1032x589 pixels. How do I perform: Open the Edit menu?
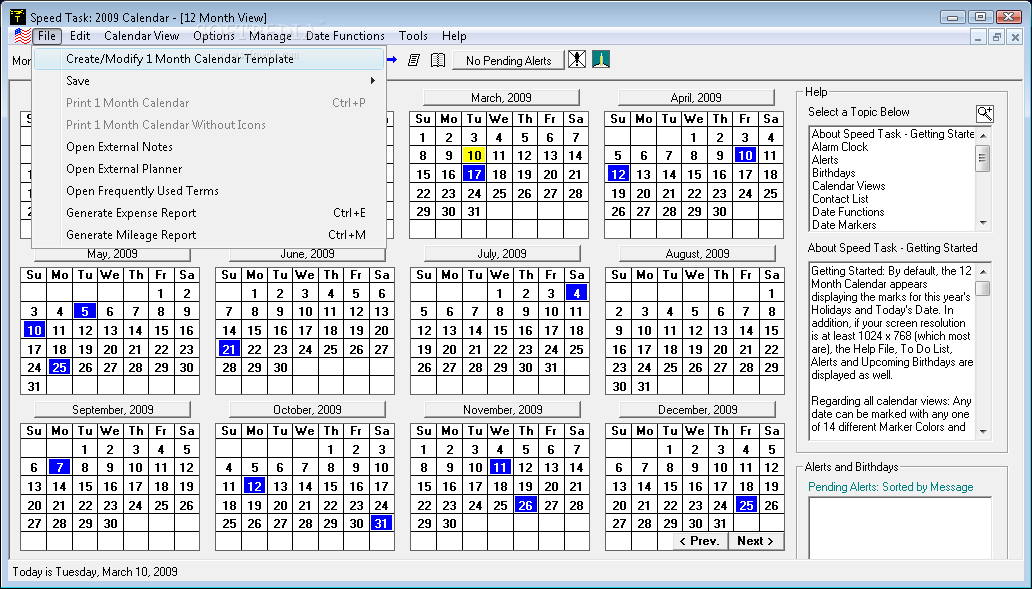(x=80, y=36)
